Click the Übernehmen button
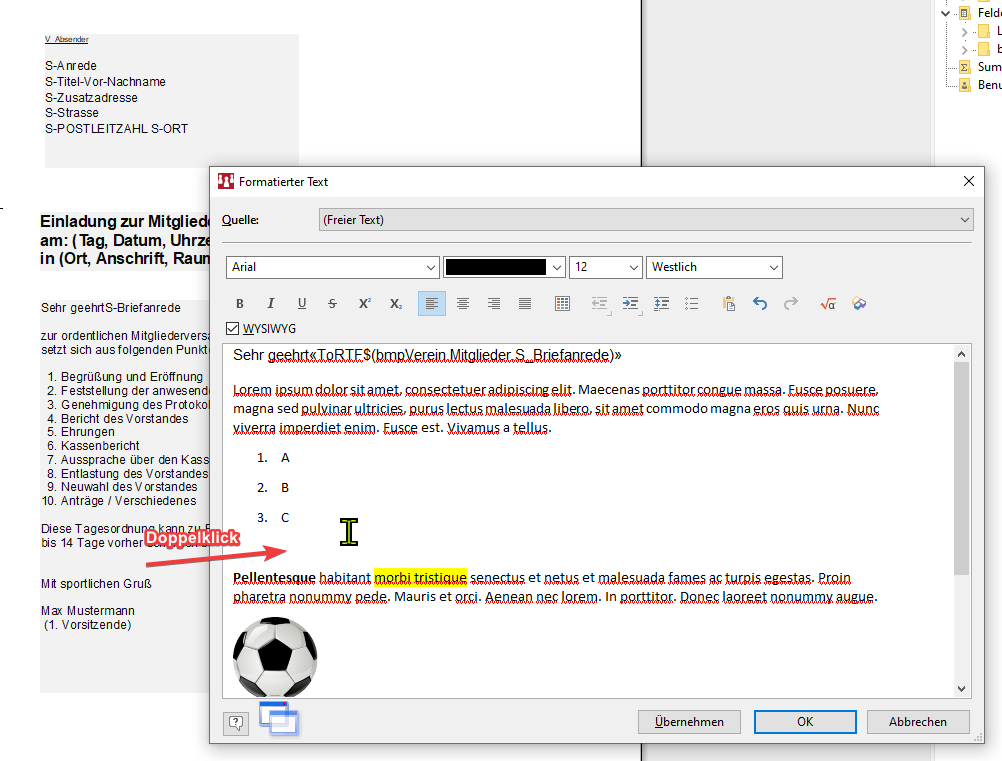This screenshot has height=761, width=1002. (x=689, y=722)
